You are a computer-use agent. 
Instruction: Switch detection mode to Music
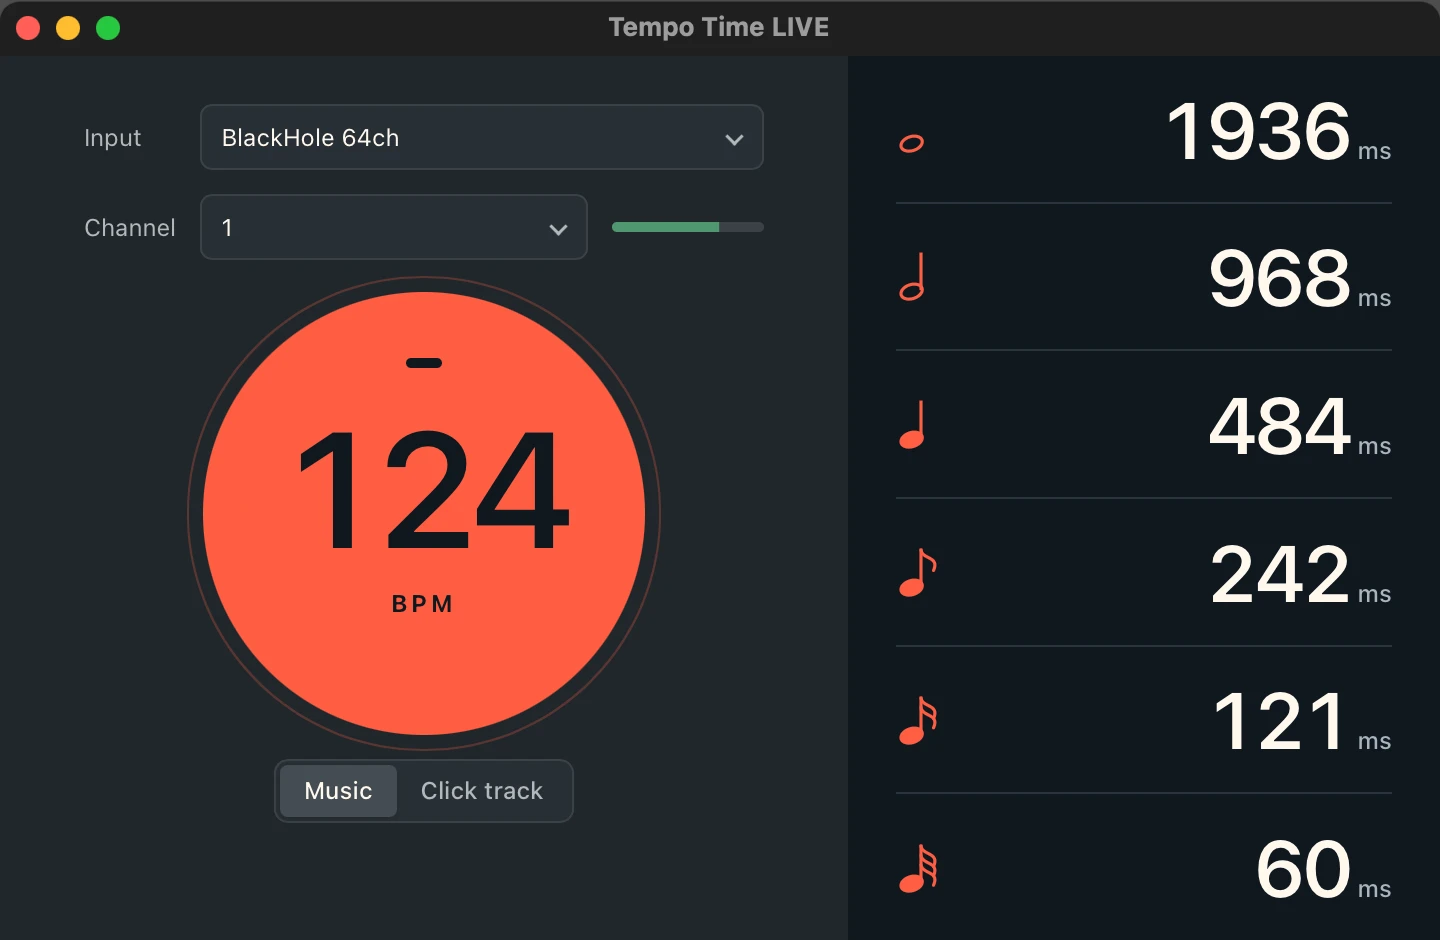(x=338, y=791)
